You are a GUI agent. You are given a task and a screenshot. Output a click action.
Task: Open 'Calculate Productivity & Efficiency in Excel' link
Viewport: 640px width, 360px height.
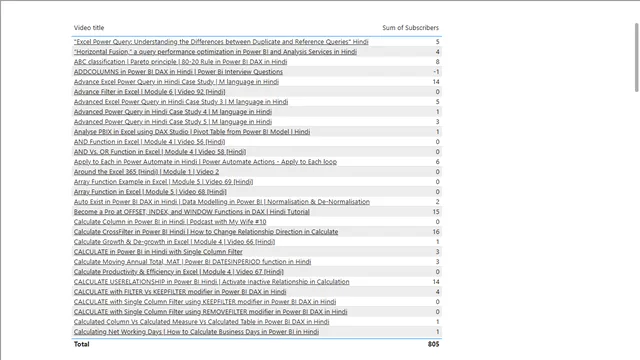point(178,272)
